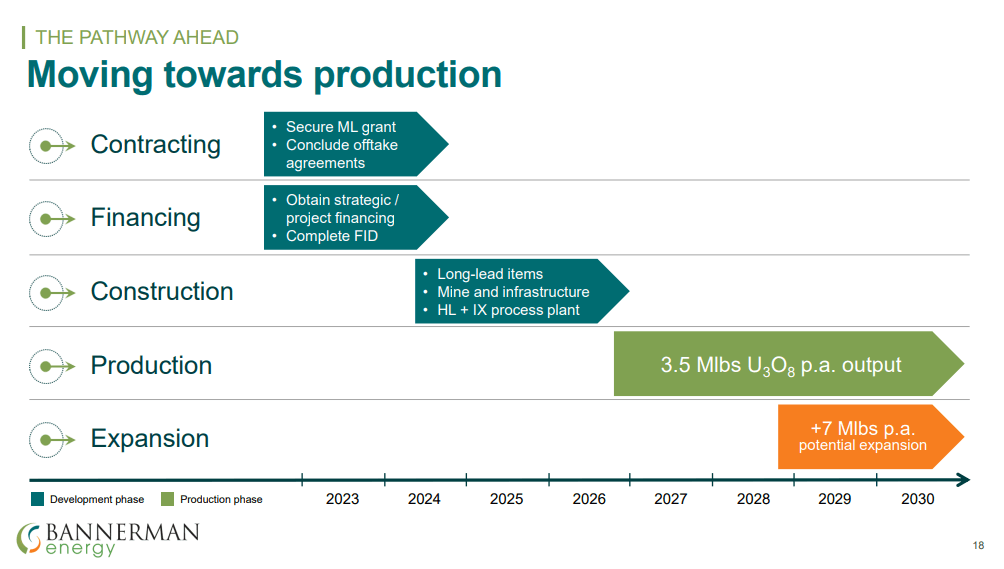Viewport: 1004px width, 569px height.
Task: Click the slide page number 18
Action: [x=978, y=545]
